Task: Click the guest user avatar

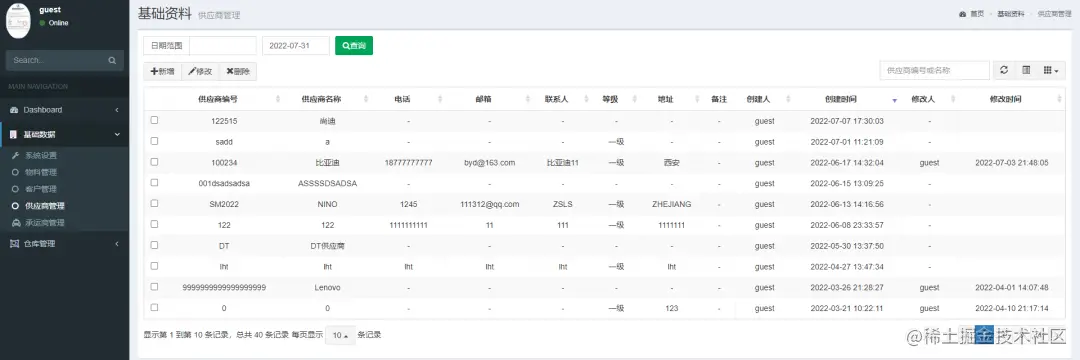Action: tap(18, 21)
